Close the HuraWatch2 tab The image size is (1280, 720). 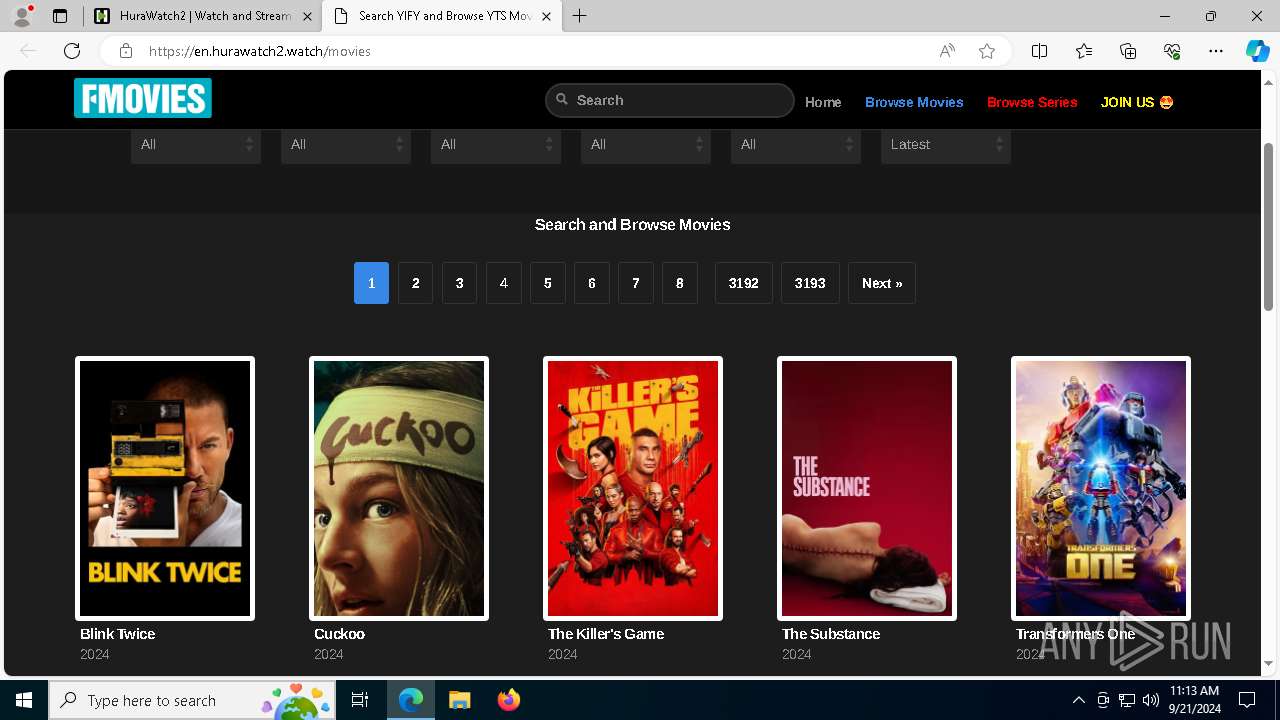coord(307,16)
